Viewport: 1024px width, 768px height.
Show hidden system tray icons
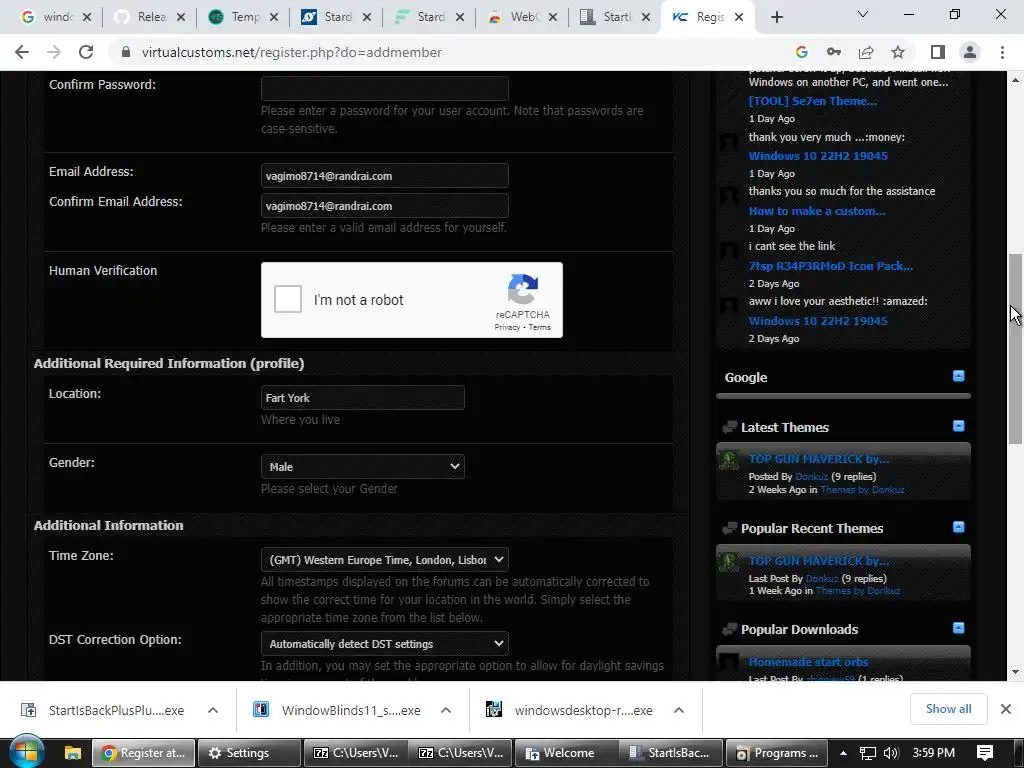pos(843,753)
